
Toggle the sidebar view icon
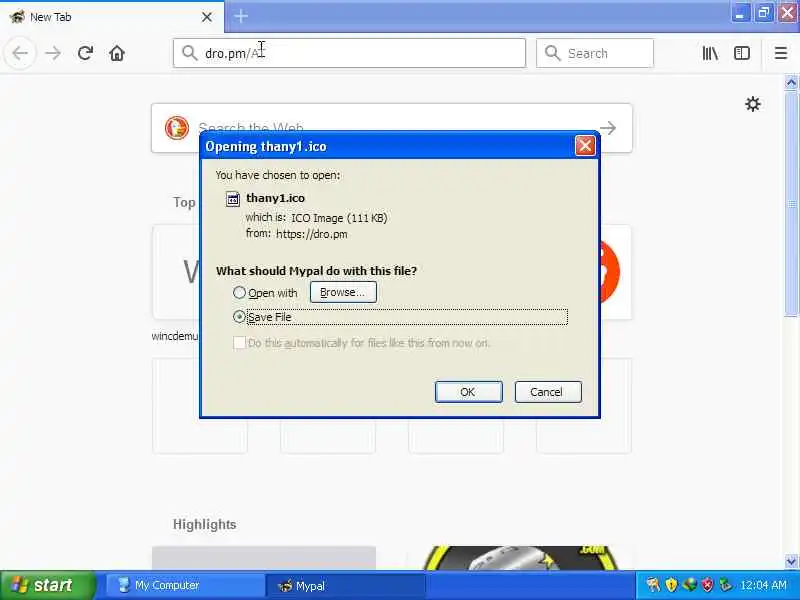point(741,53)
